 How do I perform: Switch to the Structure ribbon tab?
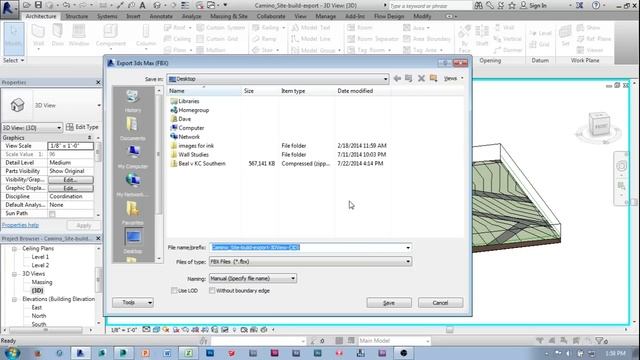click(x=77, y=16)
